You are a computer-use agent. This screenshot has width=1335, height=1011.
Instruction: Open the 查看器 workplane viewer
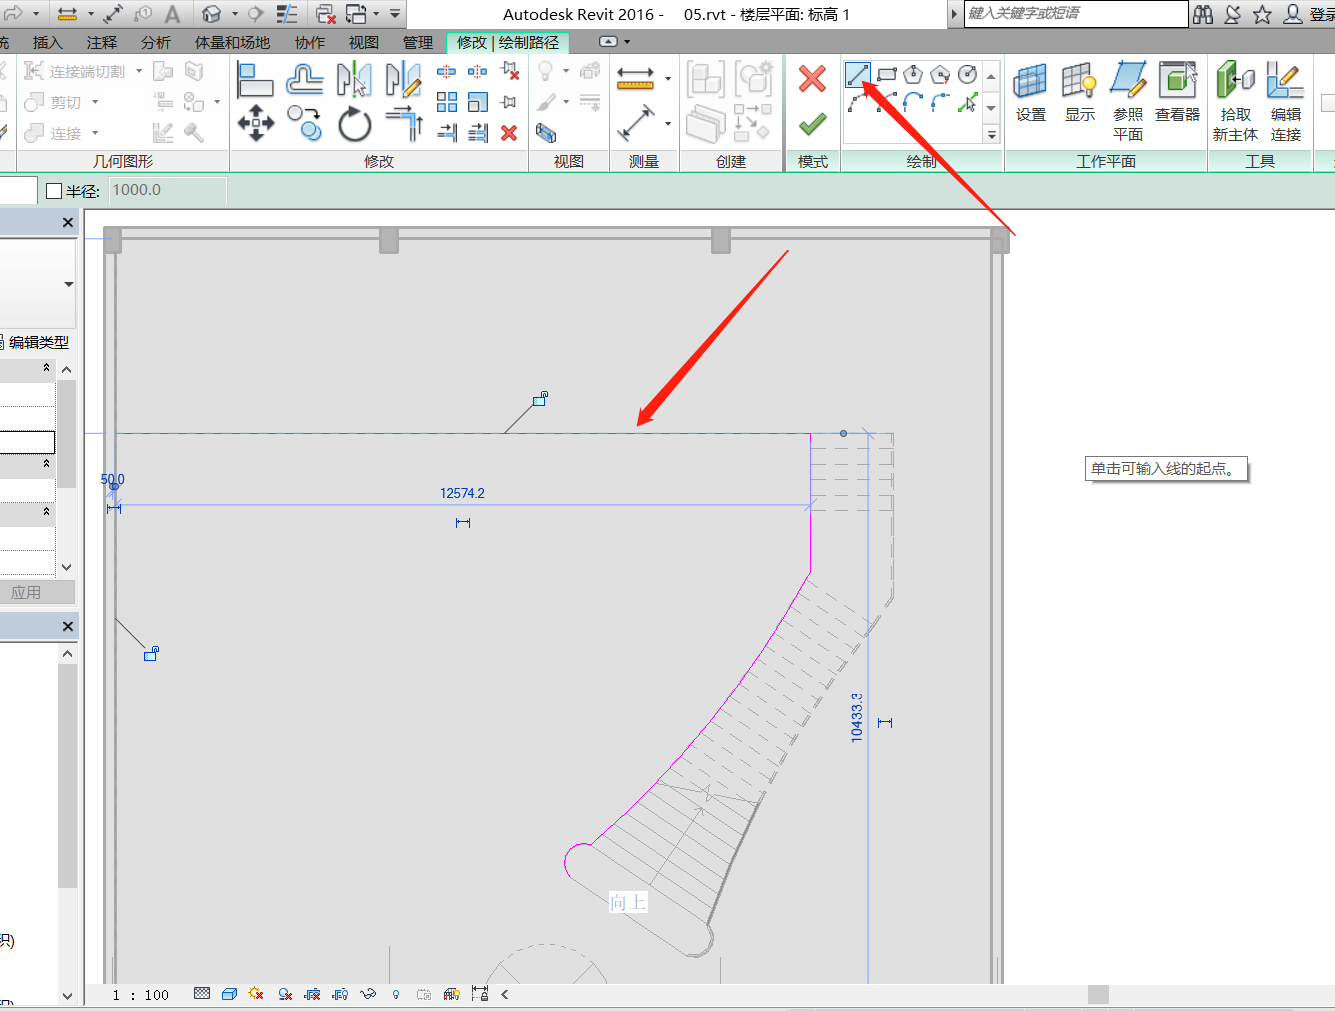(x=1177, y=93)
